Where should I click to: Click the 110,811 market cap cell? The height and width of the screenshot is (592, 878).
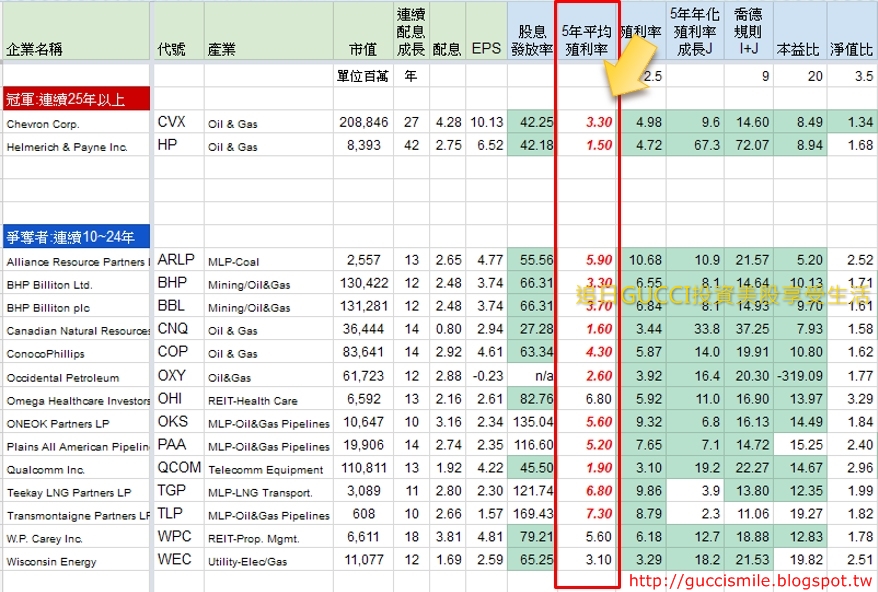point(363,468)
